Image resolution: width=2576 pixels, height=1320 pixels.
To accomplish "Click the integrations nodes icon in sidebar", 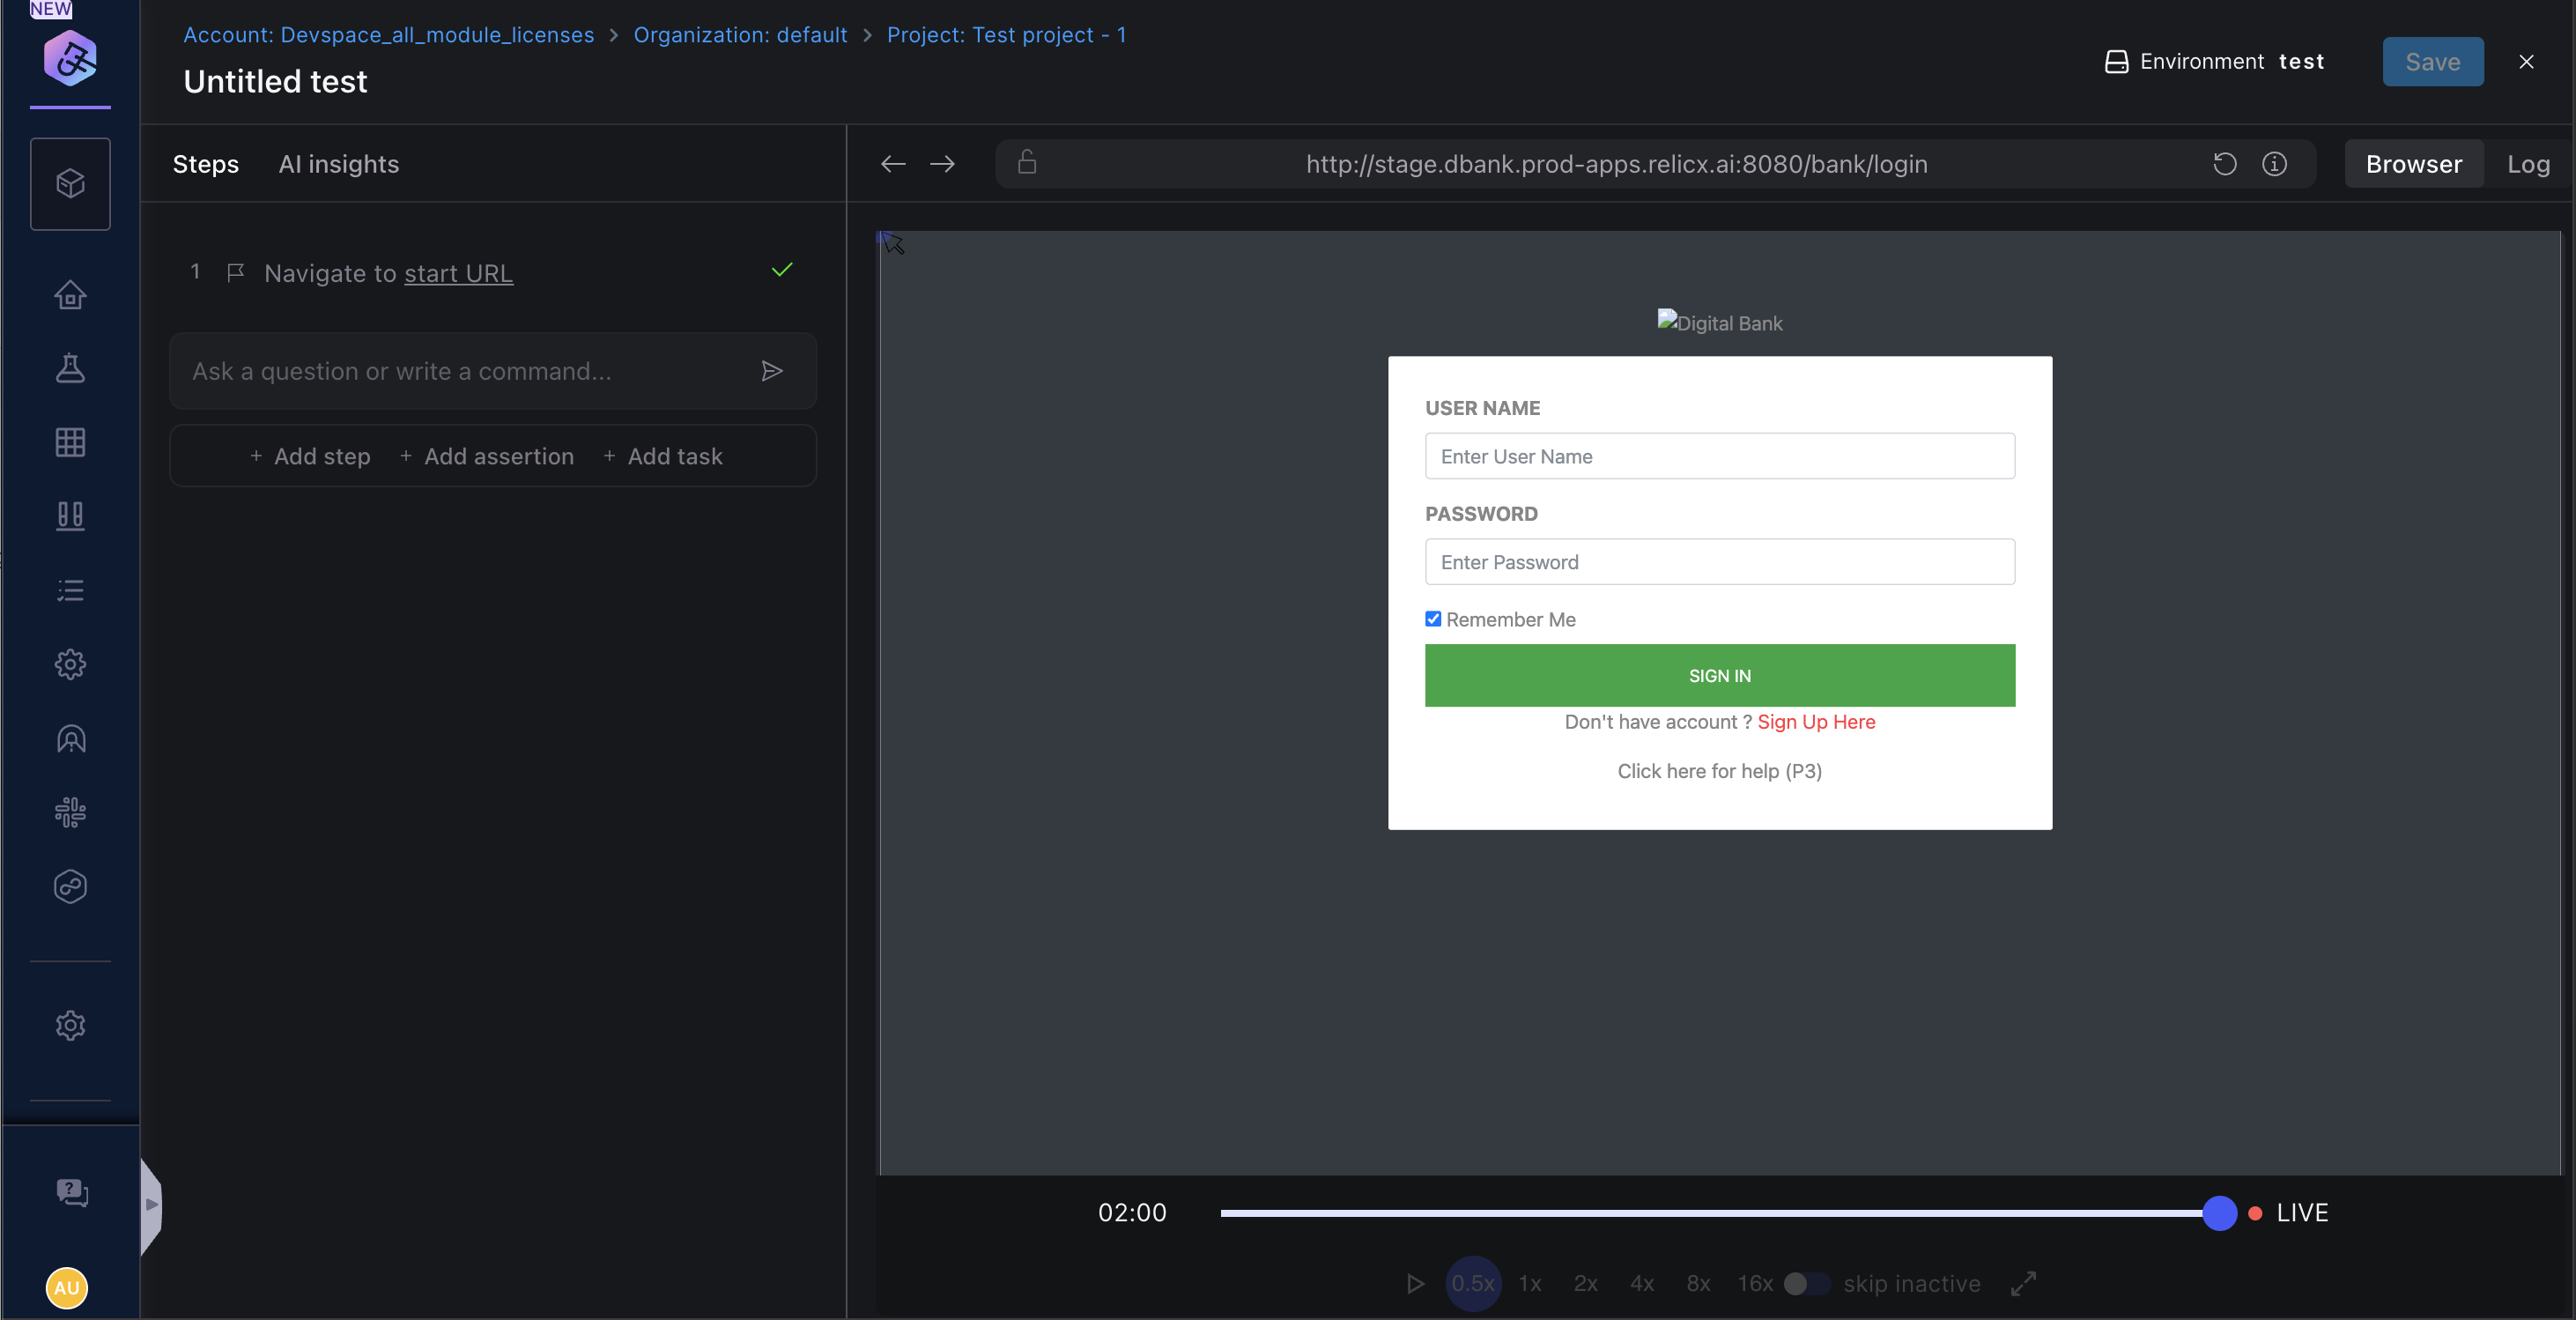I will click(70, 812).
